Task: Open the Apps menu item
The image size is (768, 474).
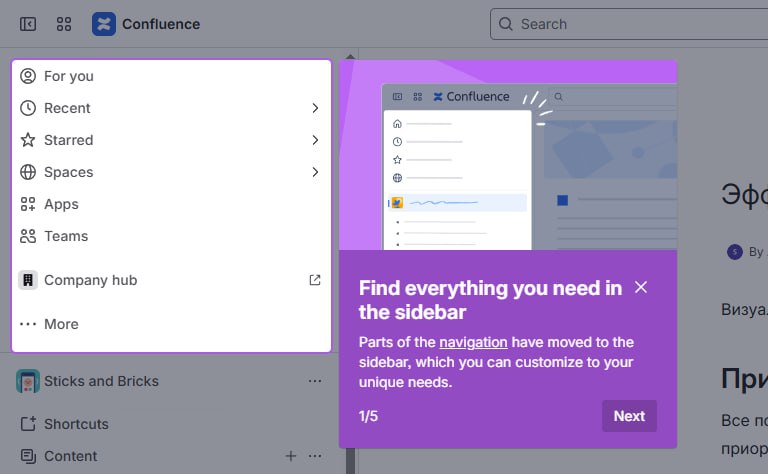Action: tap(171, 204)
